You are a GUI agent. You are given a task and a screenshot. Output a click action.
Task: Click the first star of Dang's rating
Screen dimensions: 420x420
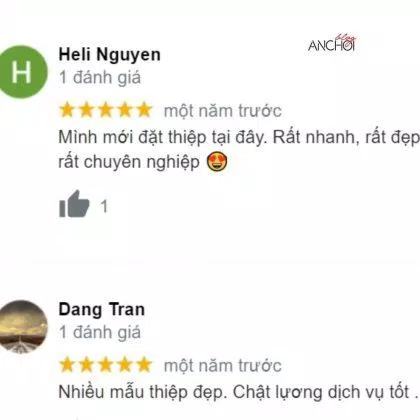[67, 365]
